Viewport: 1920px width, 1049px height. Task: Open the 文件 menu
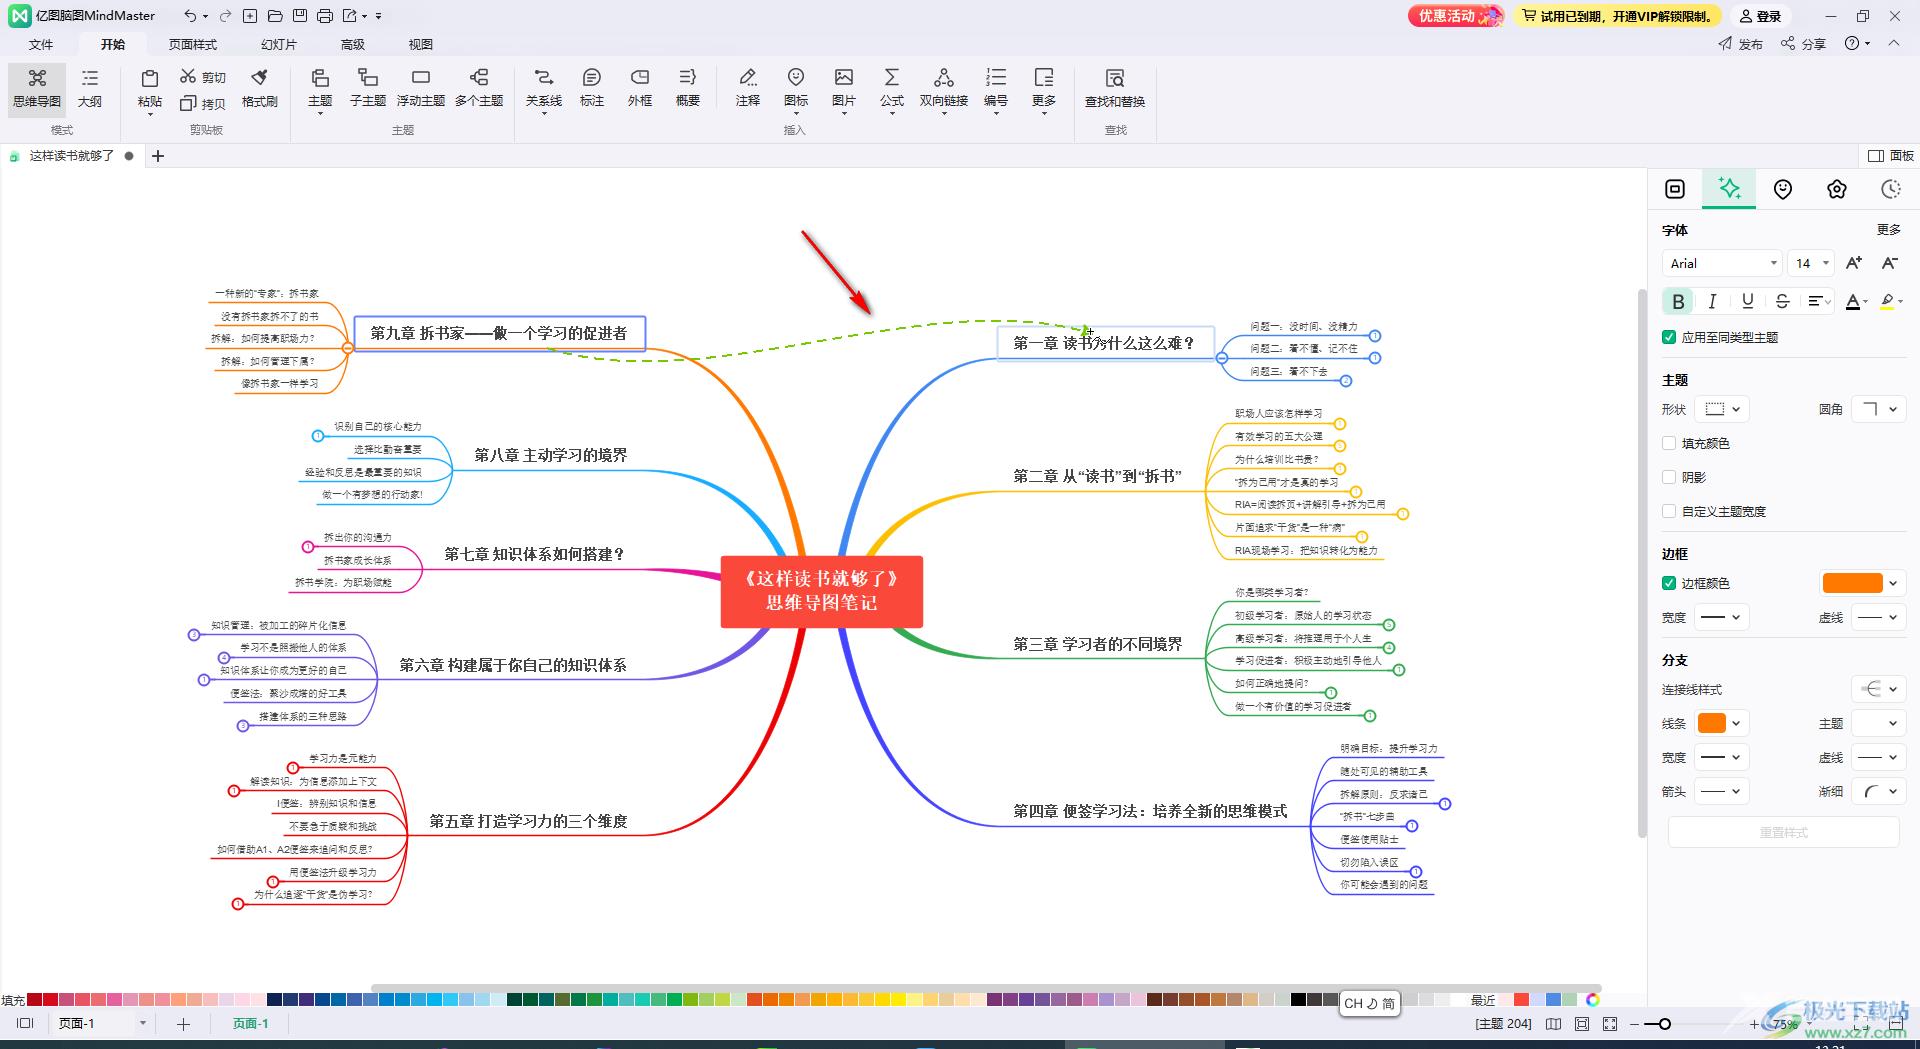tap(41, 44)
